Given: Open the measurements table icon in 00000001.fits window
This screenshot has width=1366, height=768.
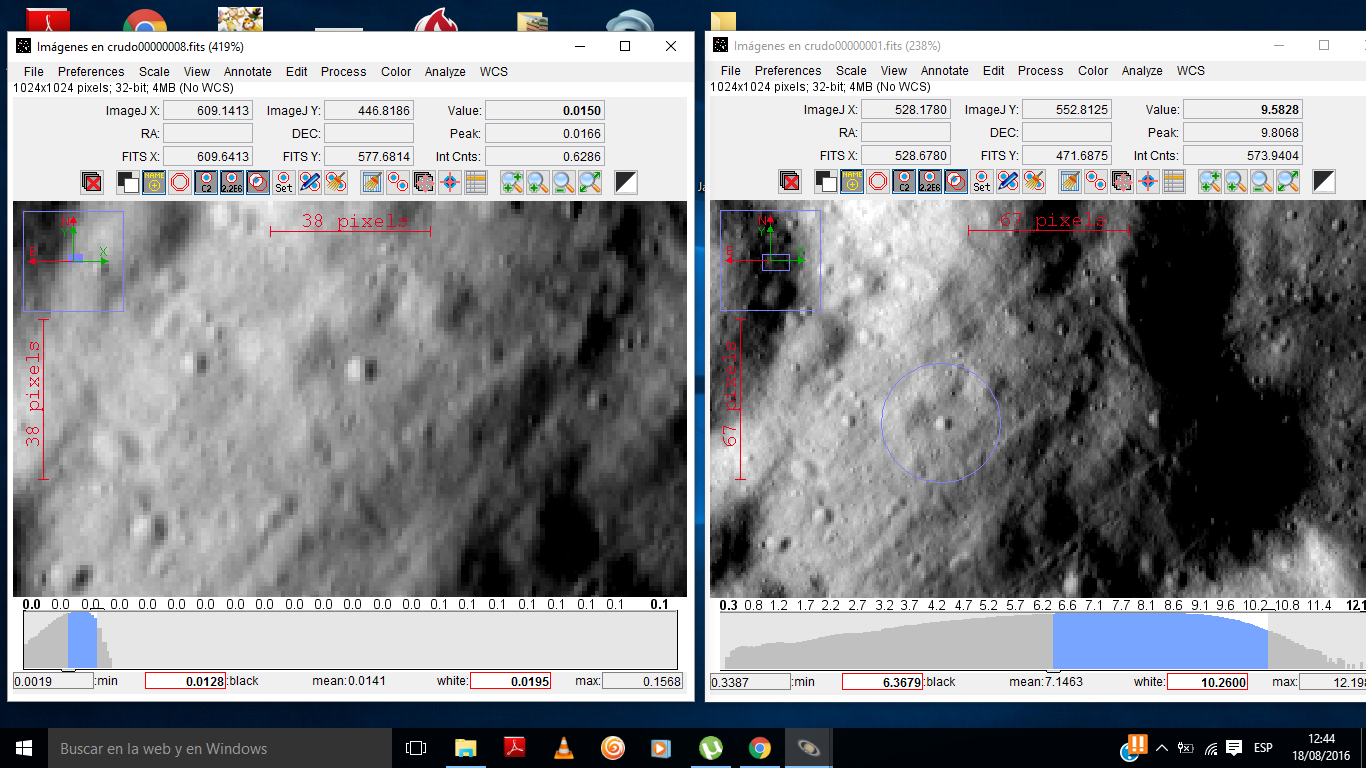Looking at the screenshot, I should tap(1174, 182).
